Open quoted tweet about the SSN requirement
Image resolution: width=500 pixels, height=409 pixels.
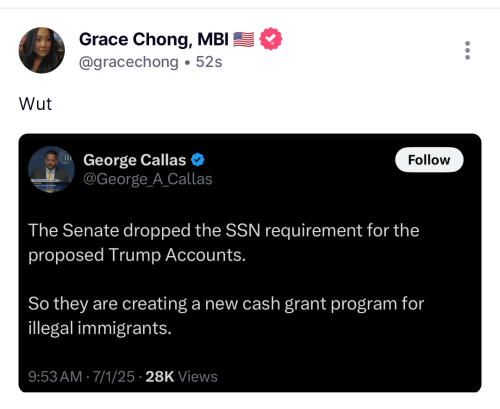tap(250, 263)
